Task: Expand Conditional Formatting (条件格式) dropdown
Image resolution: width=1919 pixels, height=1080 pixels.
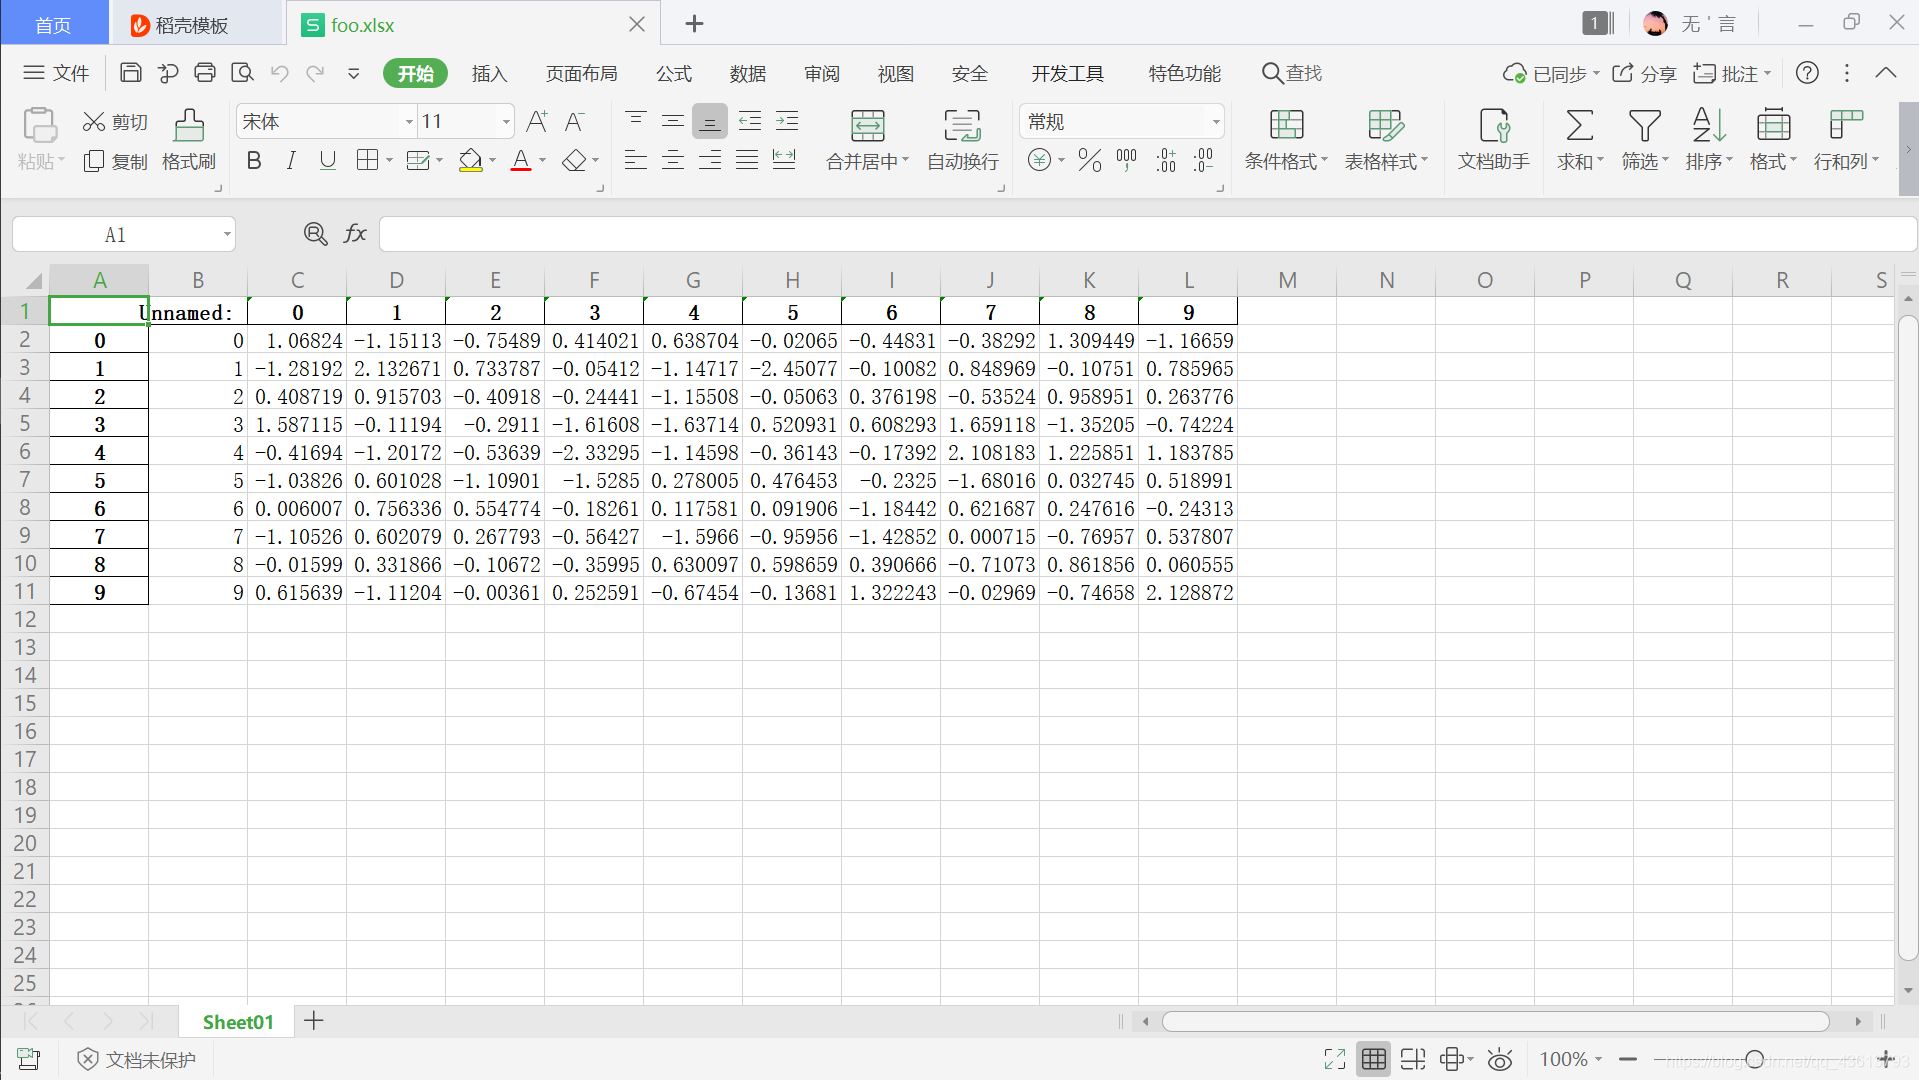Action: coord(1324,160)
